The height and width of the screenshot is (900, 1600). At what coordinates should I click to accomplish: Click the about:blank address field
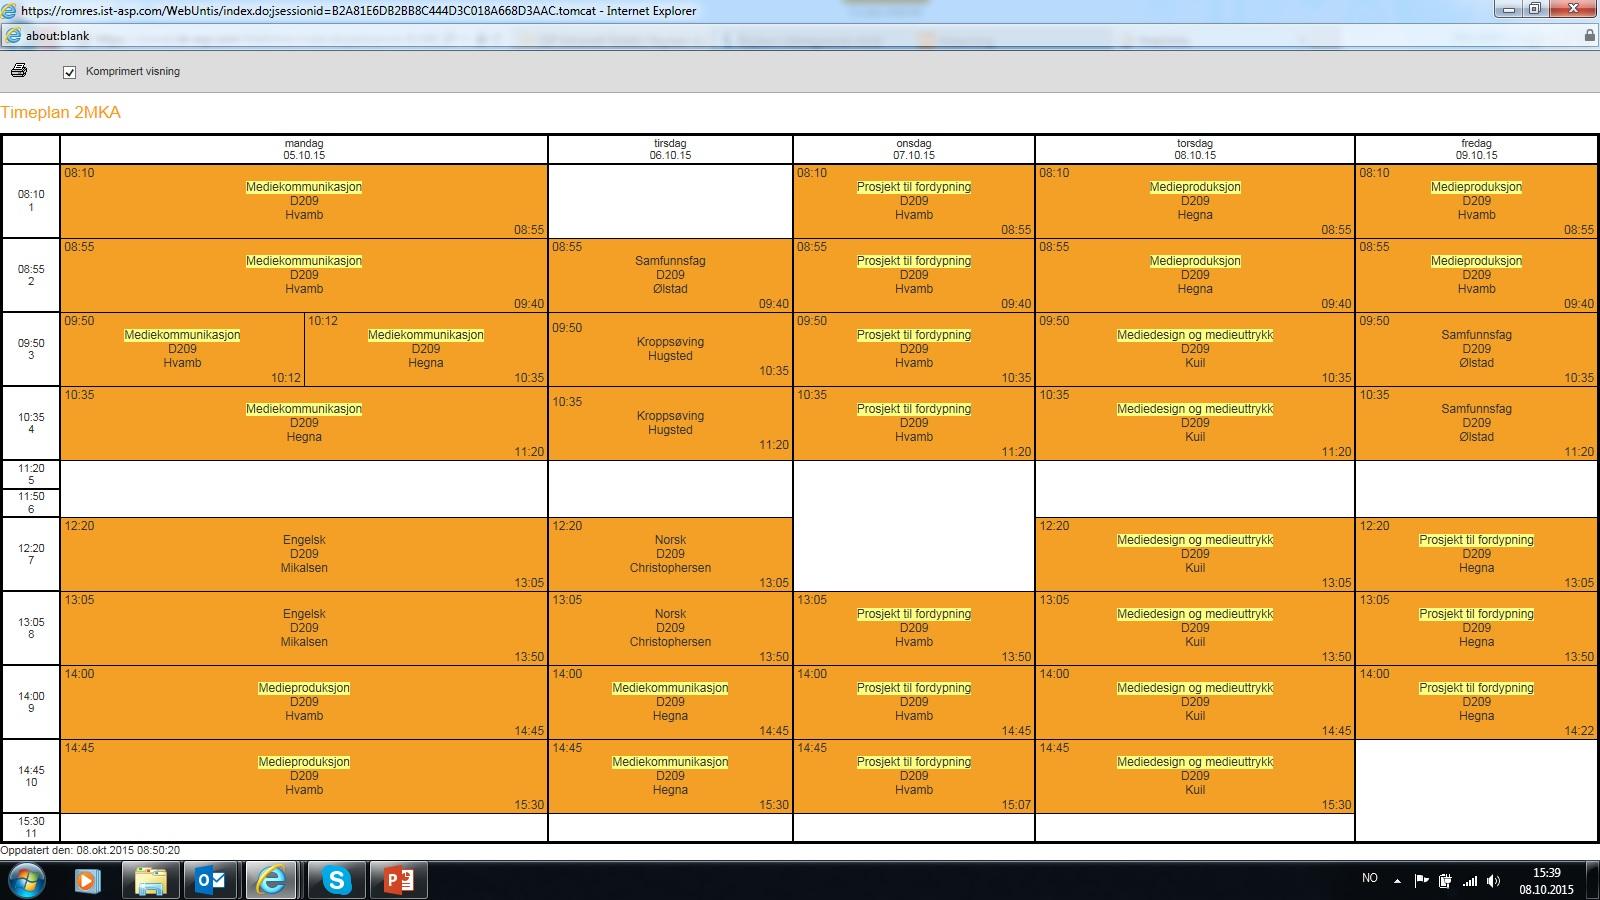800,35
